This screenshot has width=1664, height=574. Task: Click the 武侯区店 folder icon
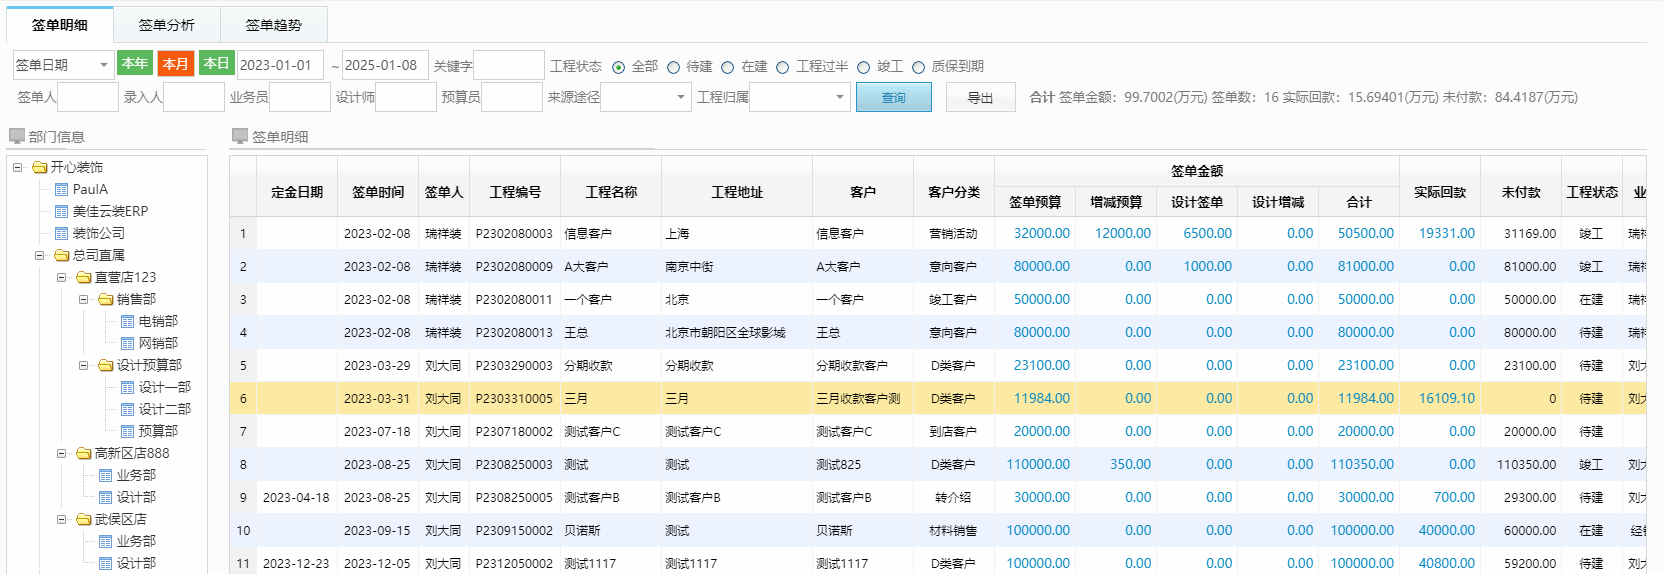point(84,519)
